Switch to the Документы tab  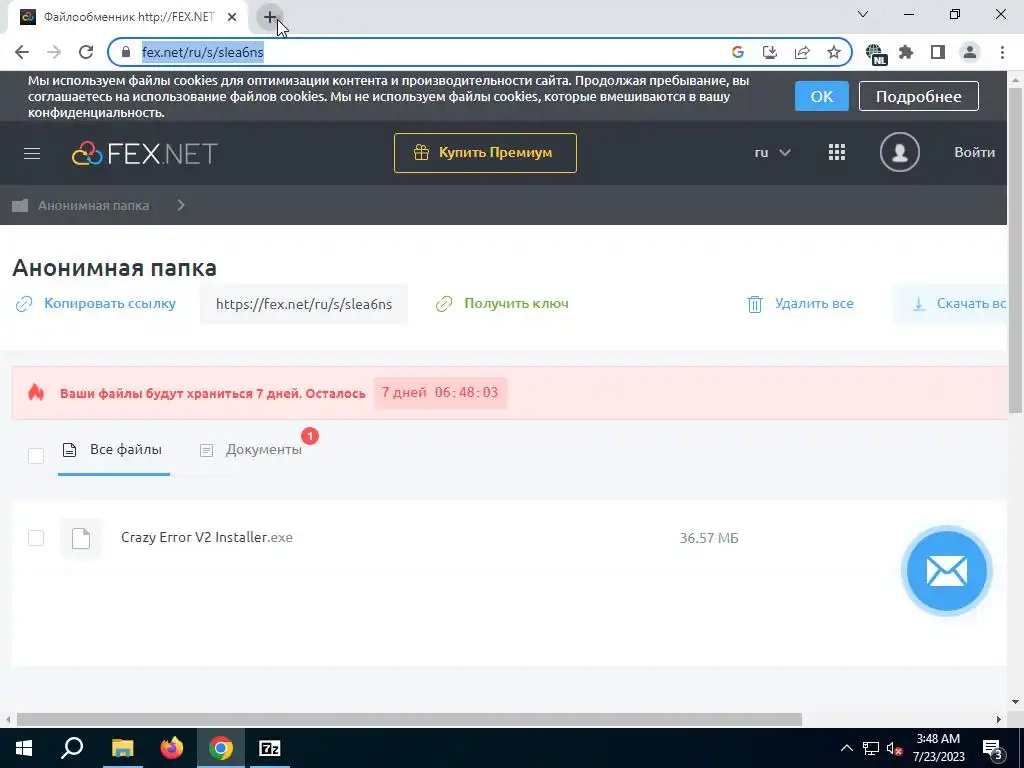click(x=251, y=450)
